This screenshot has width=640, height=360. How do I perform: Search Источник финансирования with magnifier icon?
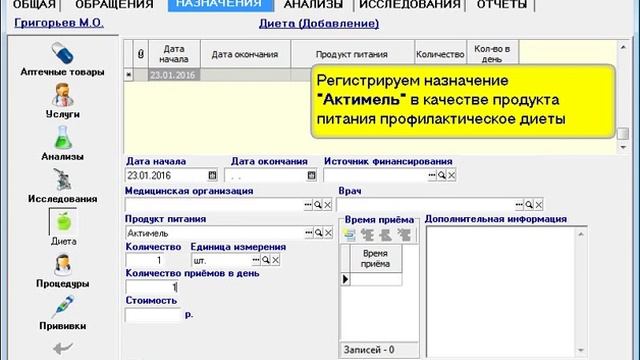[442, 176]
